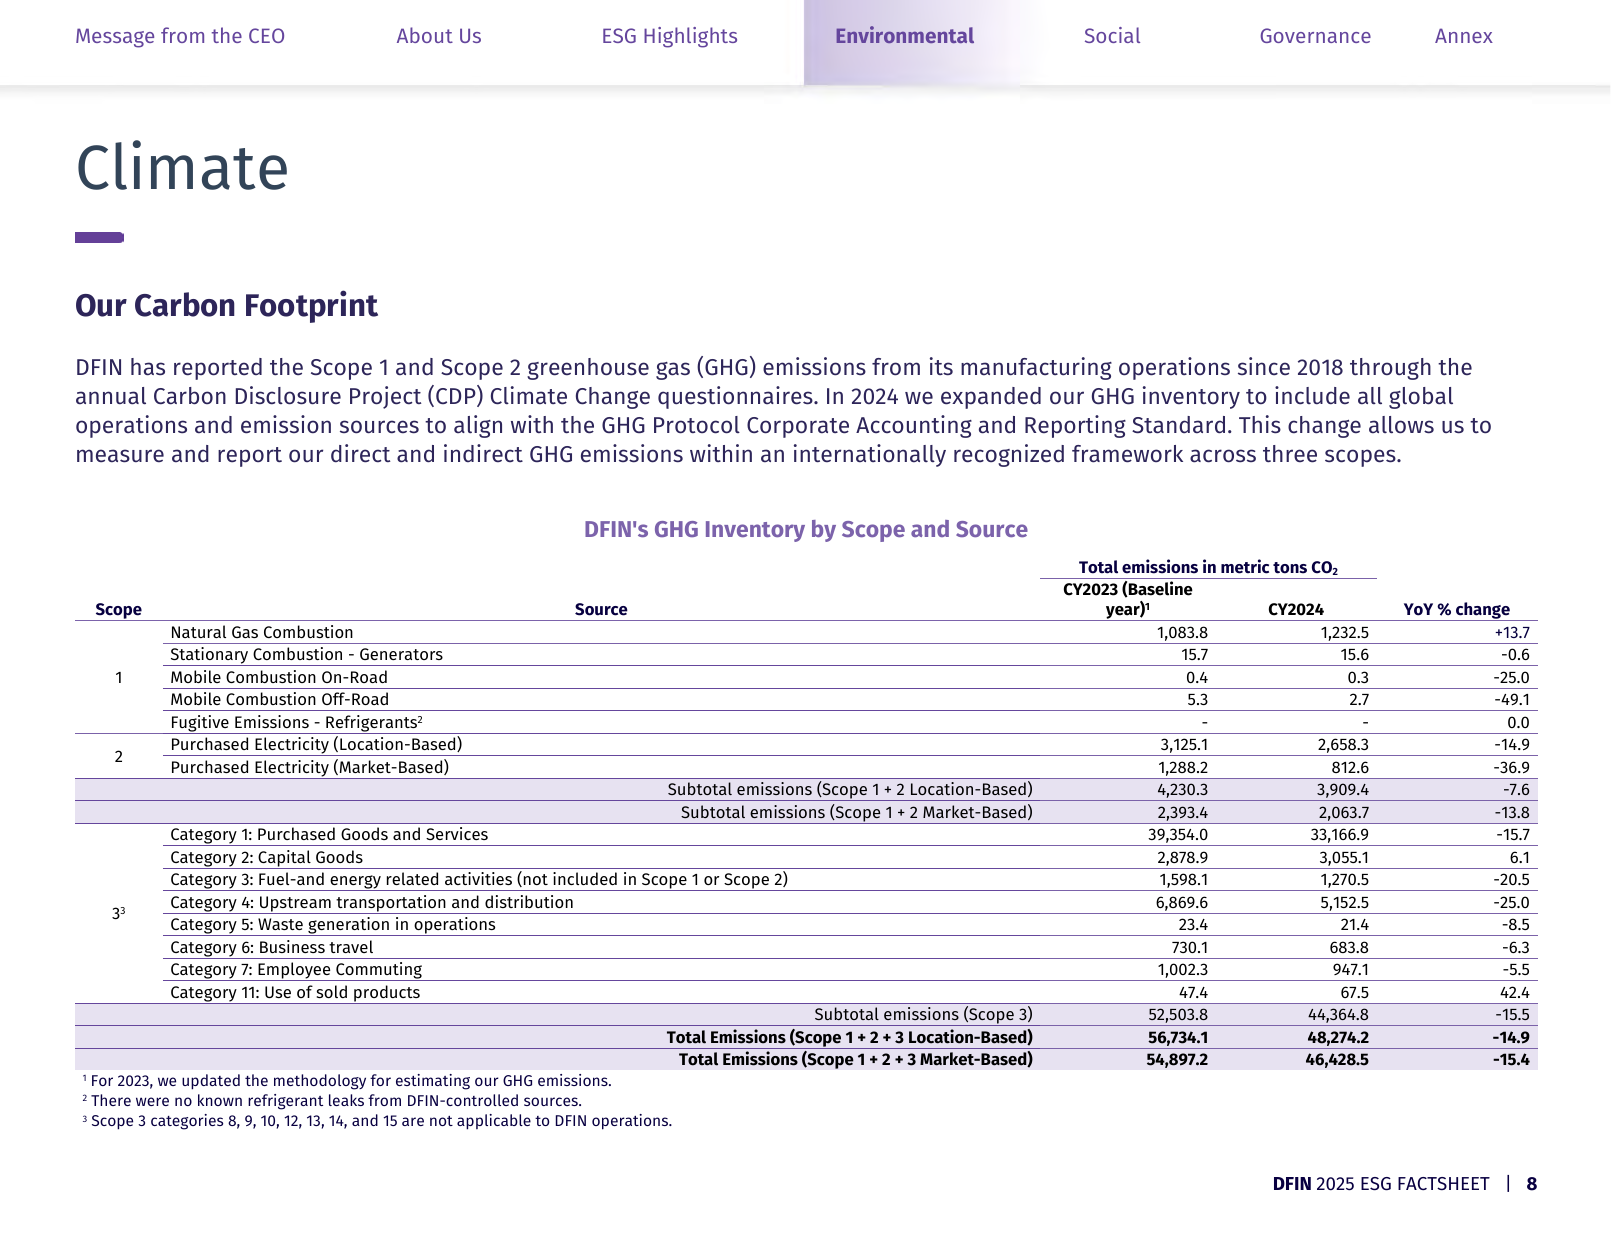Click the Stationary Combustion - Generators row label

[306, 655]
